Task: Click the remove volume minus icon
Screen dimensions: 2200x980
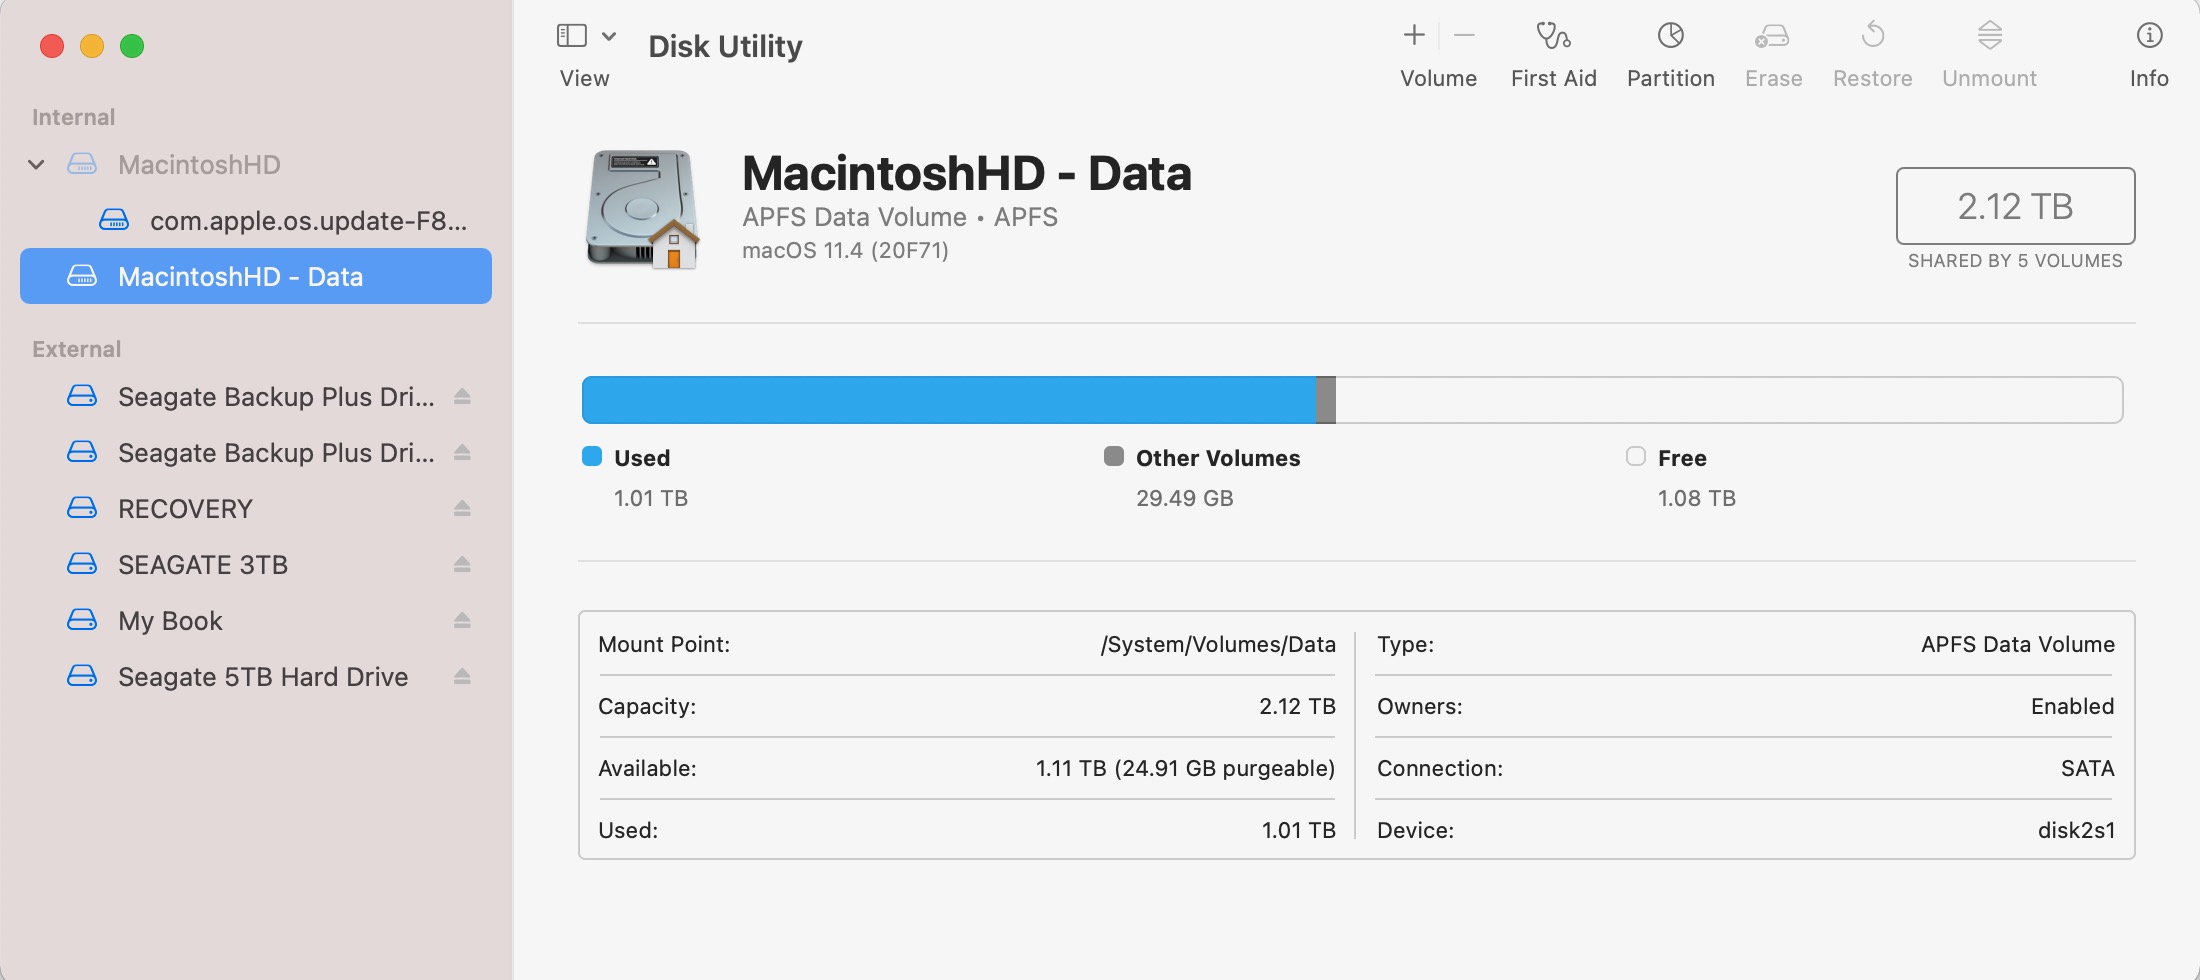Action: (x=1464, y=35)
